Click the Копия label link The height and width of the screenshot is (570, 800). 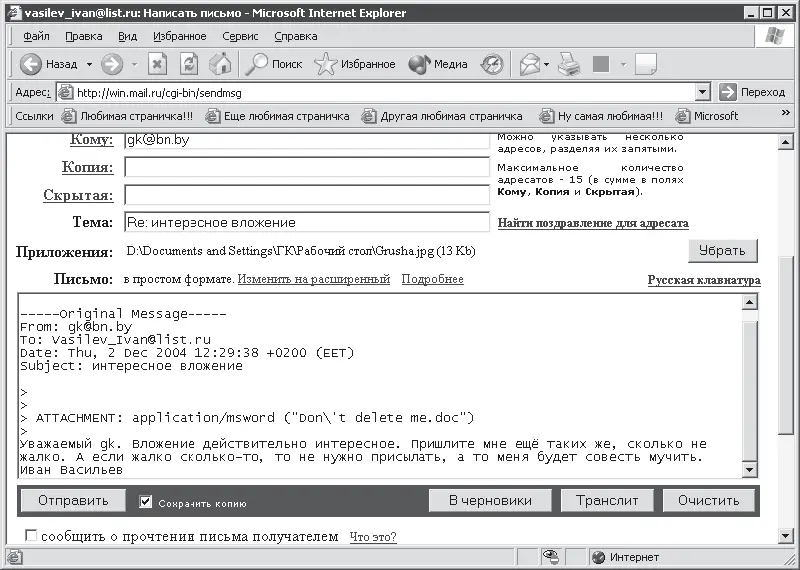pyautogui.click(x=87, y=167)
